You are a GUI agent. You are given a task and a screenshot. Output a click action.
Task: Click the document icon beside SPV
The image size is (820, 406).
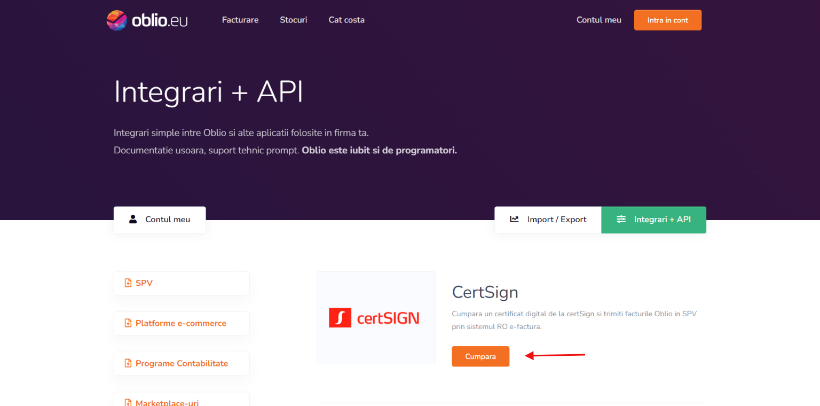(x=128, y=283)
